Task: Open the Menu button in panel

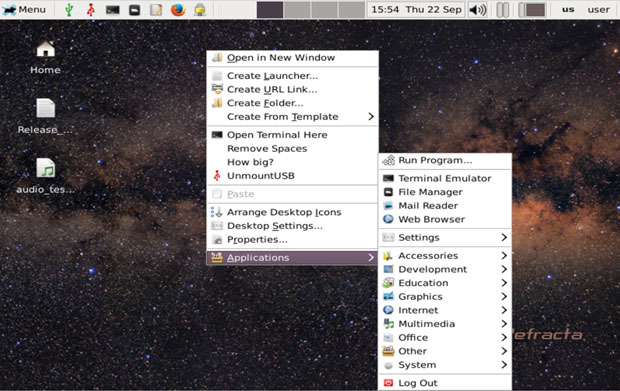Action: (25, 9)
